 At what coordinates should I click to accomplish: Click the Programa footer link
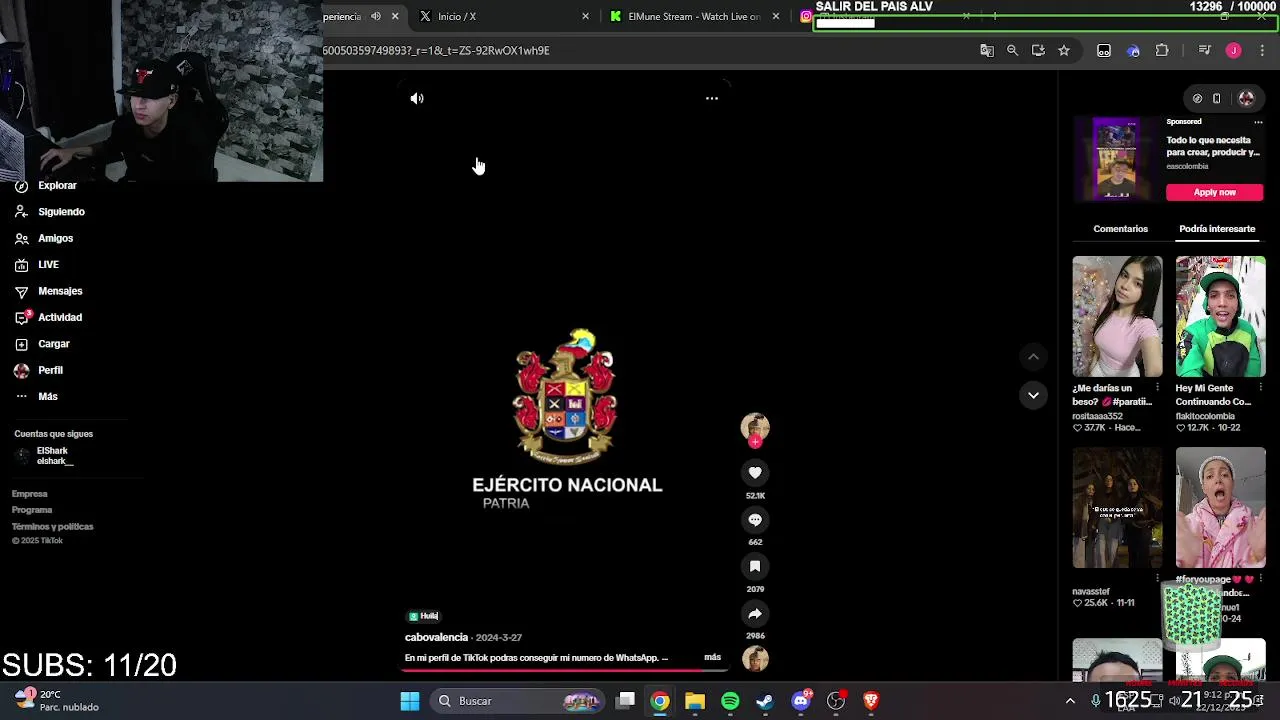[32, 510]
